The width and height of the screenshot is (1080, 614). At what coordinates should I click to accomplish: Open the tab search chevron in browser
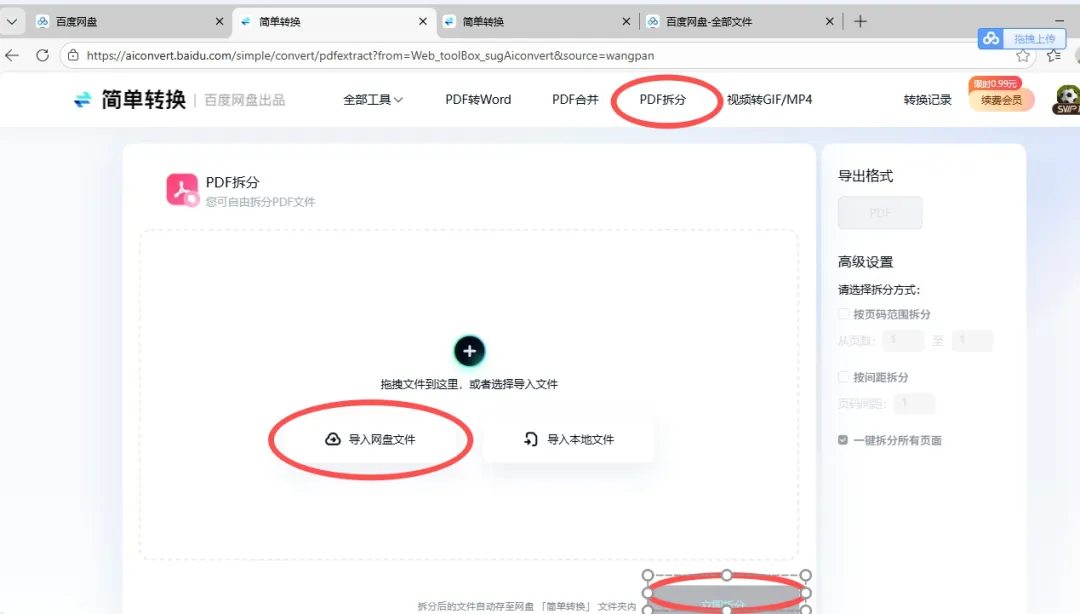12,21
